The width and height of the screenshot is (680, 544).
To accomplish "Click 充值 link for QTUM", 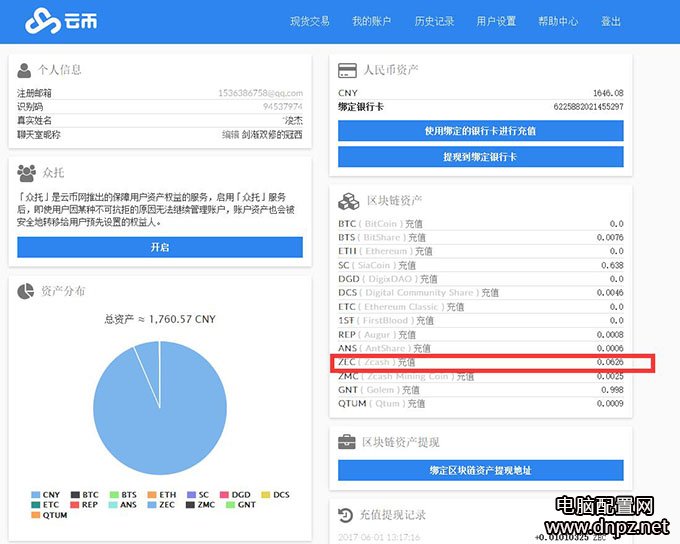I will [416, 403].
